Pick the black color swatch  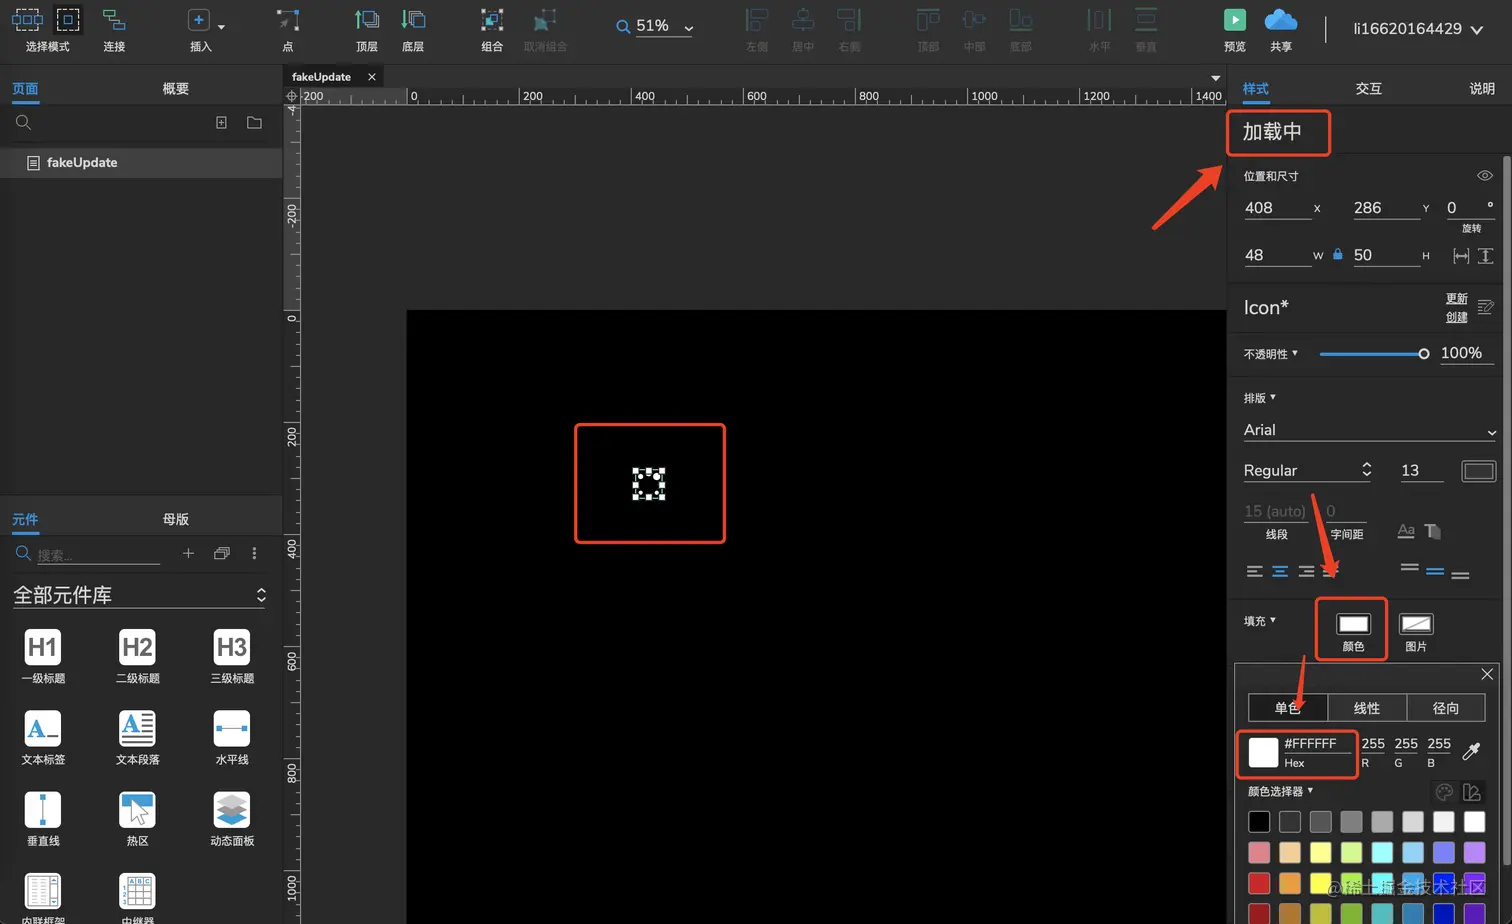[1259, 822]
